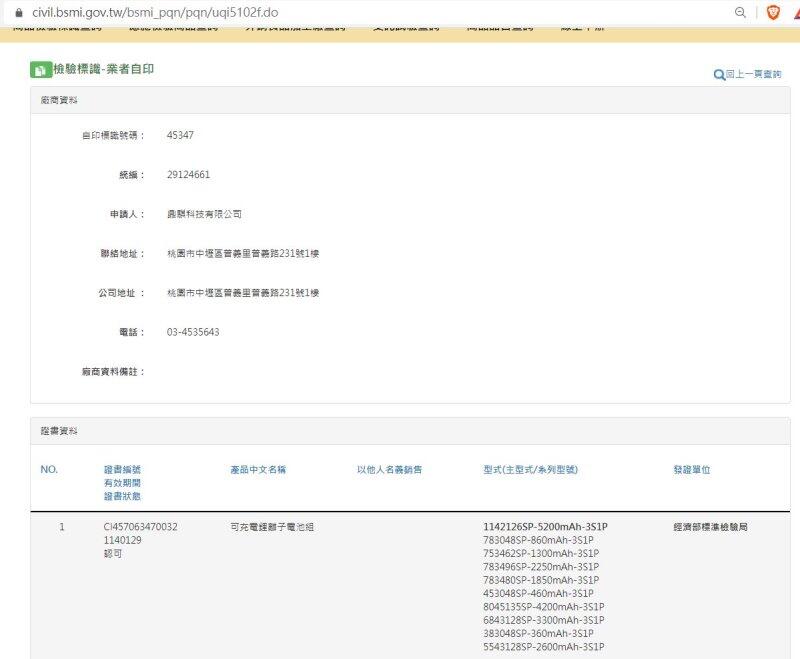Viewport: 800px width, 659px height.
Task: Click the Brave Rewards triangle icon
Action: [x=796, y=12]
